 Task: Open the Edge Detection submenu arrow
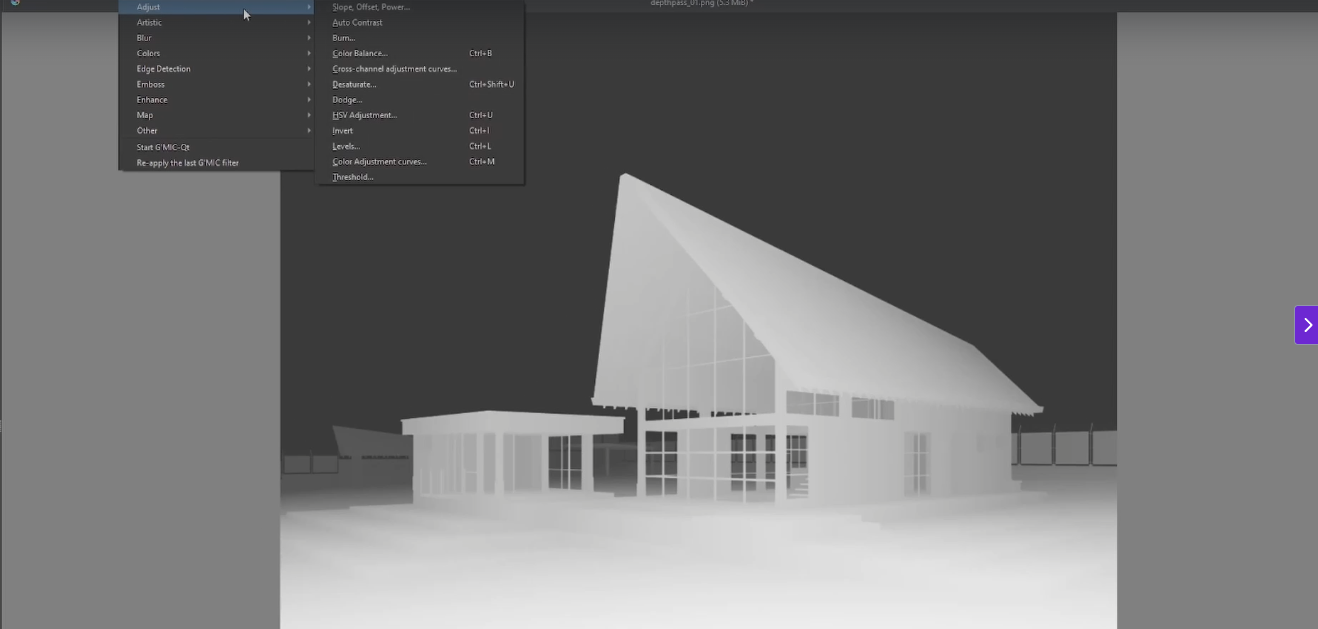309,69
